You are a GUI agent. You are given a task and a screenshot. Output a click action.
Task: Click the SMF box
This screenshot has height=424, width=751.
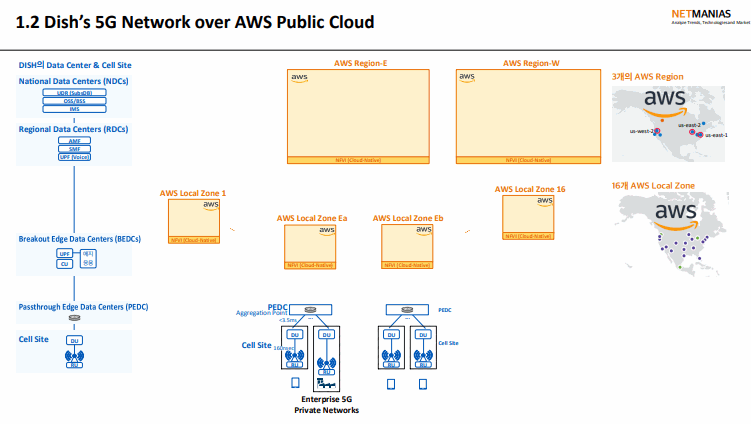point(74,149)
